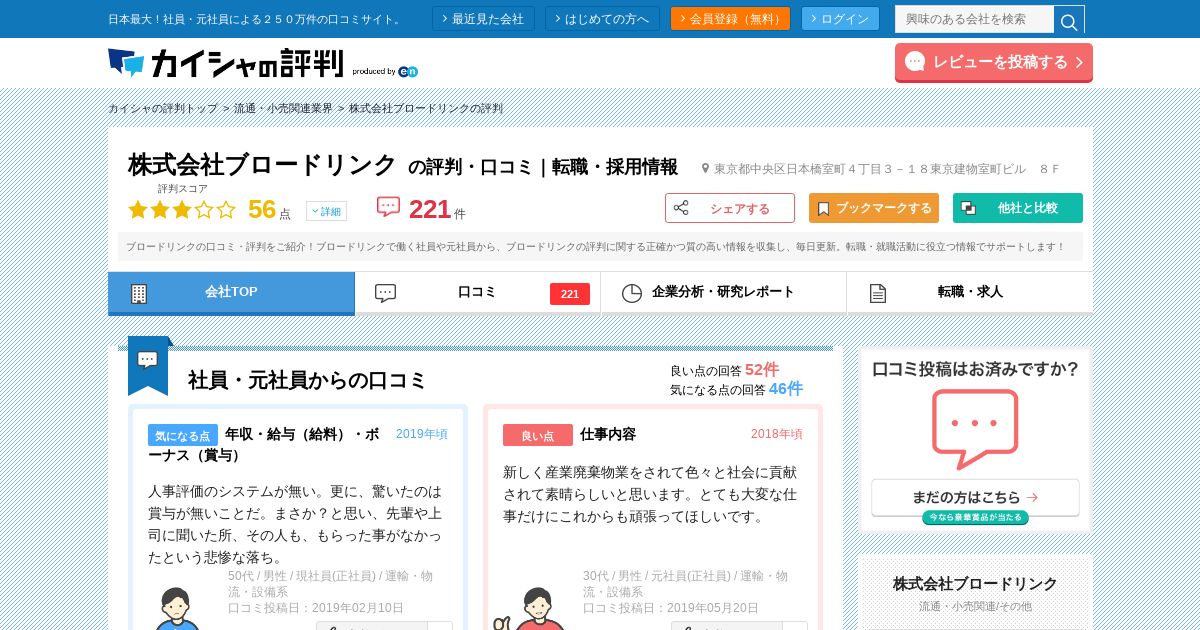
Task: Click 流通・小売関連/その他 category text in sidebar
Action: (975, 606)
